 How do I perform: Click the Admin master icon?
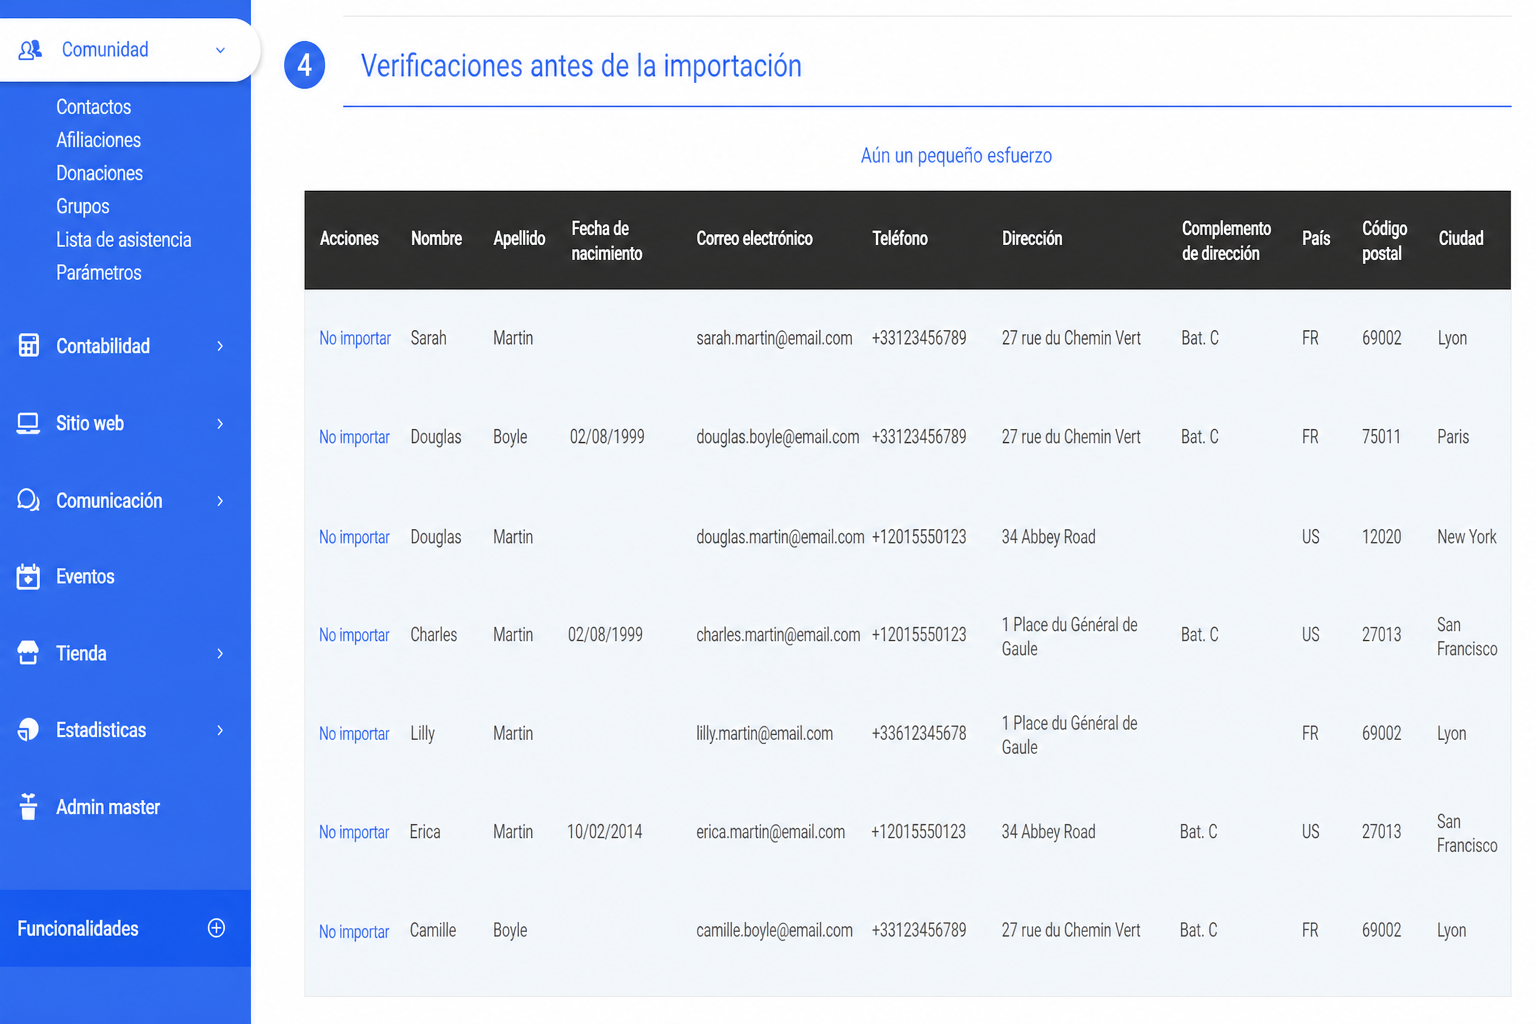[x=28, y=806]
